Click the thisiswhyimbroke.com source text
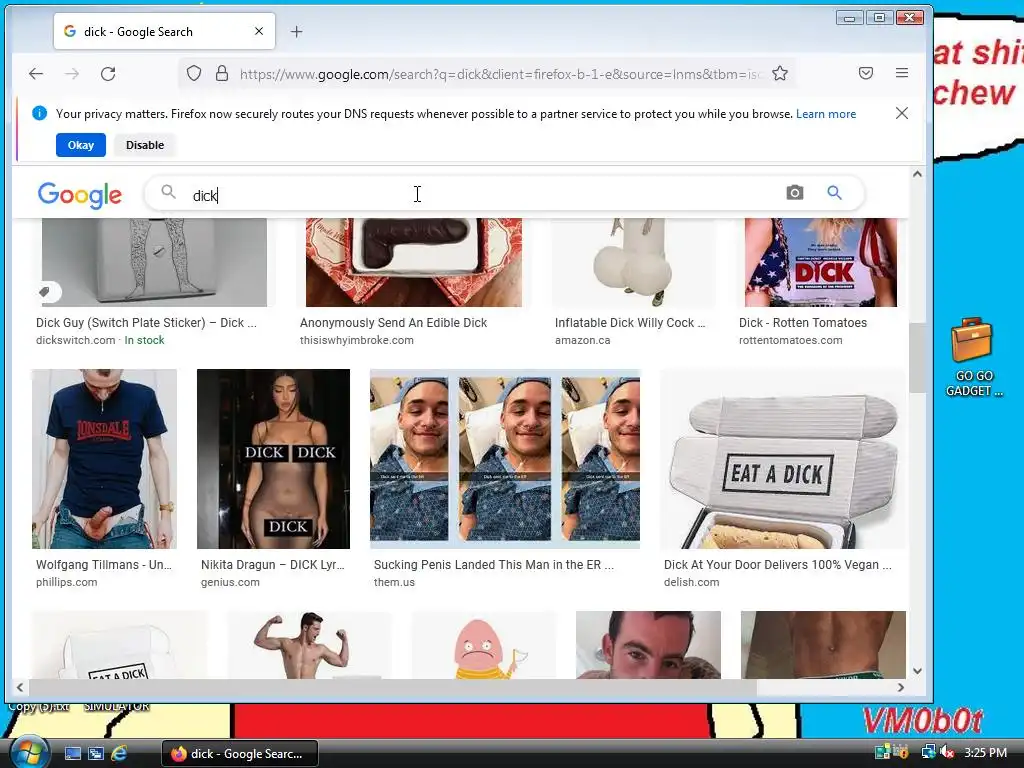Viewport: 1024px width, 768px height. click(357, 340)
